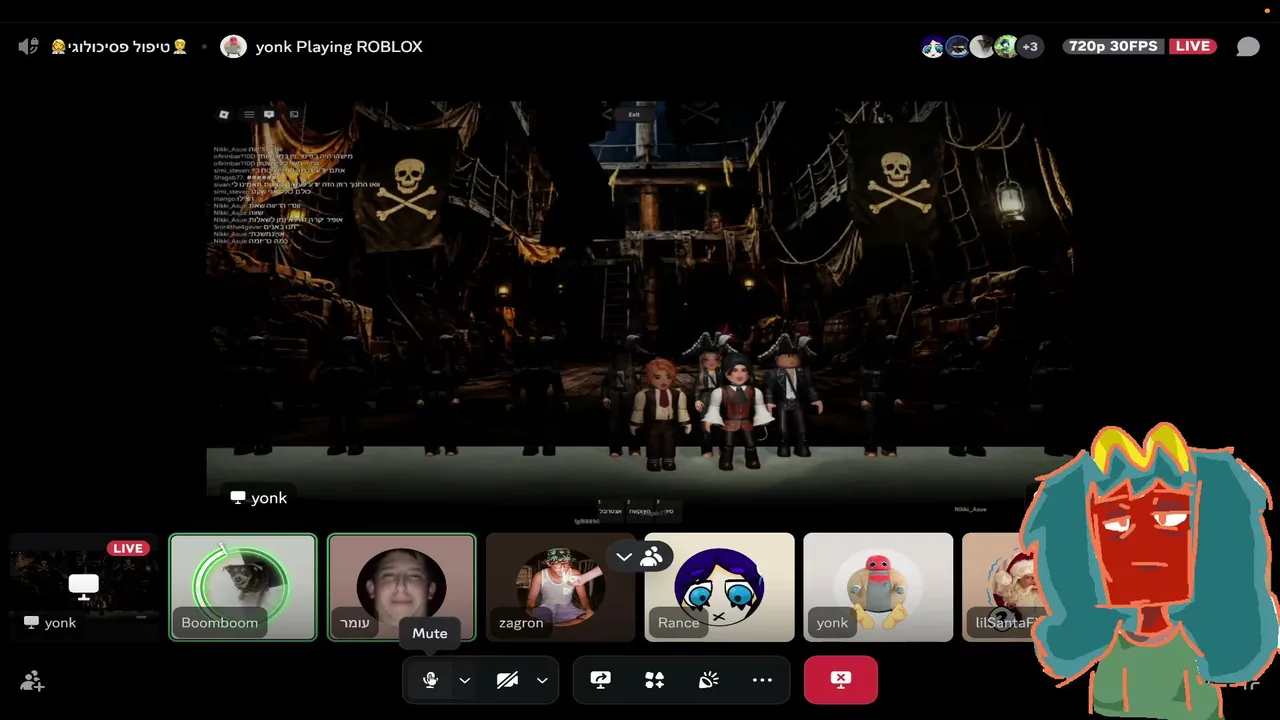Click the mango chat message line
The image size is (1280, 720).
pos(234,198)
